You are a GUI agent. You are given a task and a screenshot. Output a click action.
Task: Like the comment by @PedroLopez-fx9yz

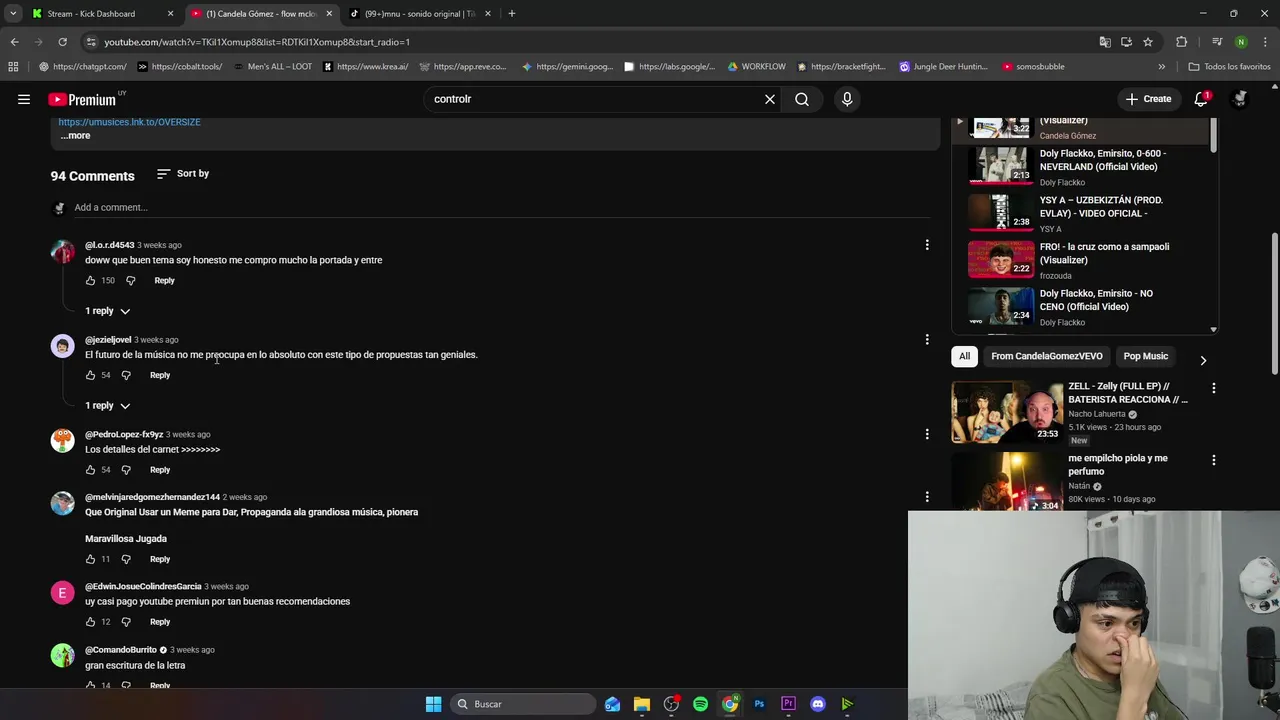(x=90, y=470)
